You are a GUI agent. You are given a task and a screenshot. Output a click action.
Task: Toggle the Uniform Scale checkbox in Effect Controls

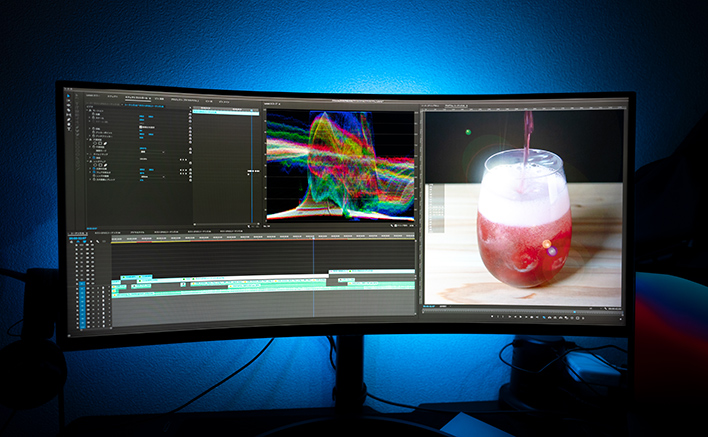pos(140,128)
